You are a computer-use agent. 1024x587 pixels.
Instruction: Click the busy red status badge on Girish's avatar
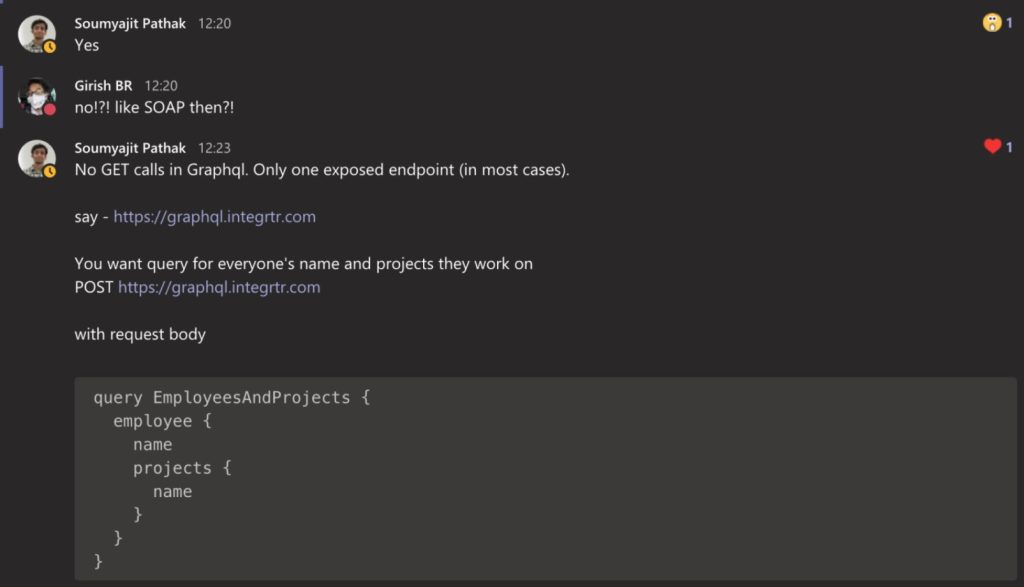[x=50, y=109]
